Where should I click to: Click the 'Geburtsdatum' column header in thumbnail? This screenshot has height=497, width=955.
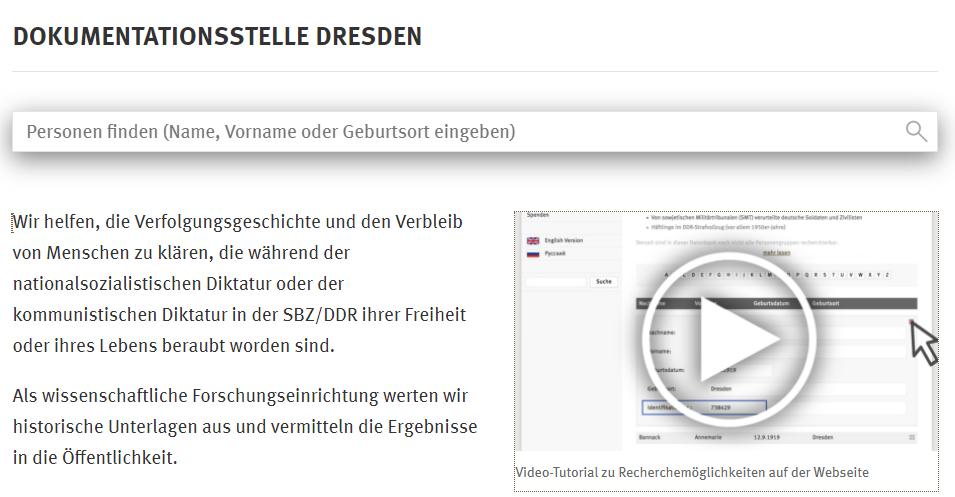click(x=772, y=303)
